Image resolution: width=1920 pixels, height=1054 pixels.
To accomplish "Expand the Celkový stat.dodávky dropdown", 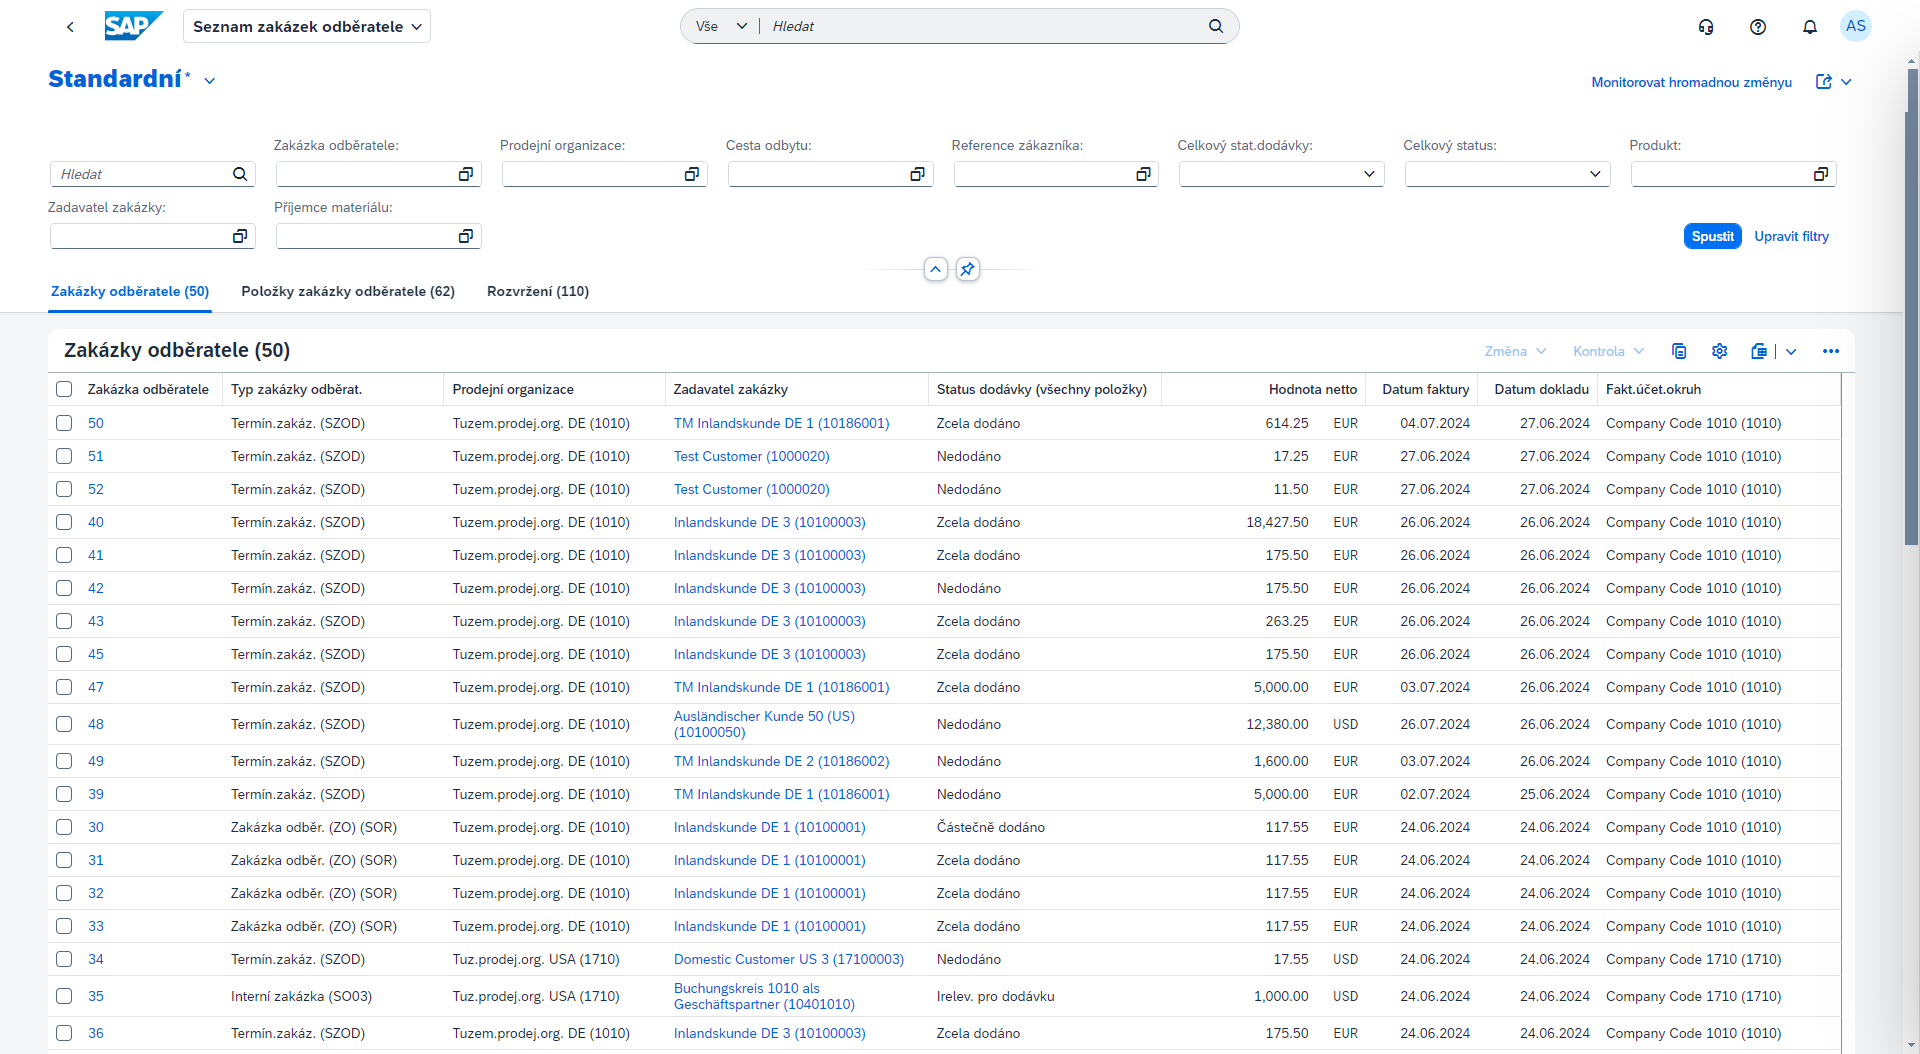I will pyautogui.click(x=1370, y=174).
